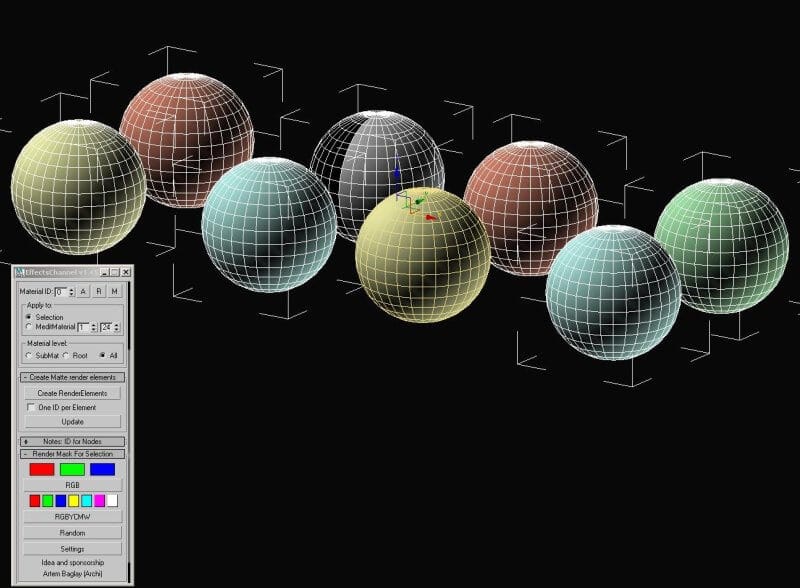Select the Selection radio button under Apply to
The height and width of the screenshot is (588, 800).
[29, 318]
